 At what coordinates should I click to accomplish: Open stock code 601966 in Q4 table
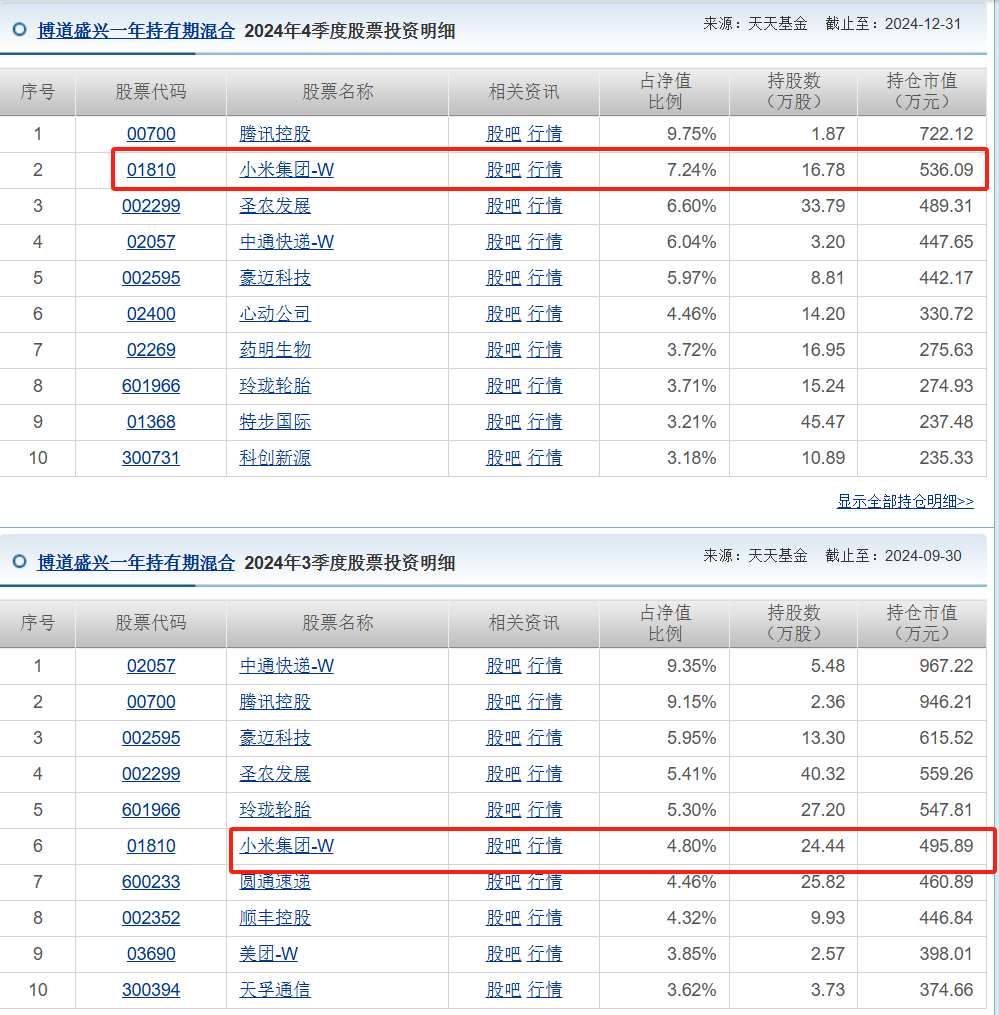coord(151,386)
